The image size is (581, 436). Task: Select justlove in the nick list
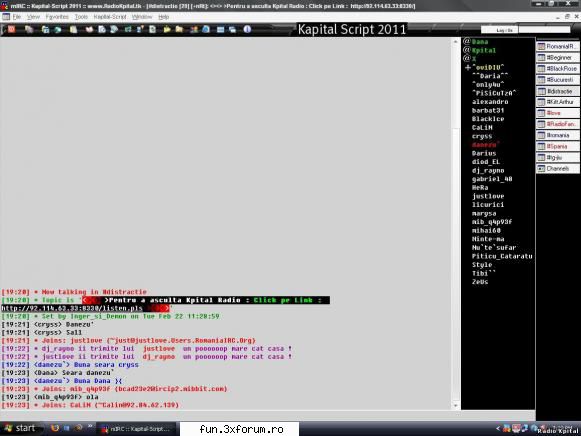coord(488,196)
